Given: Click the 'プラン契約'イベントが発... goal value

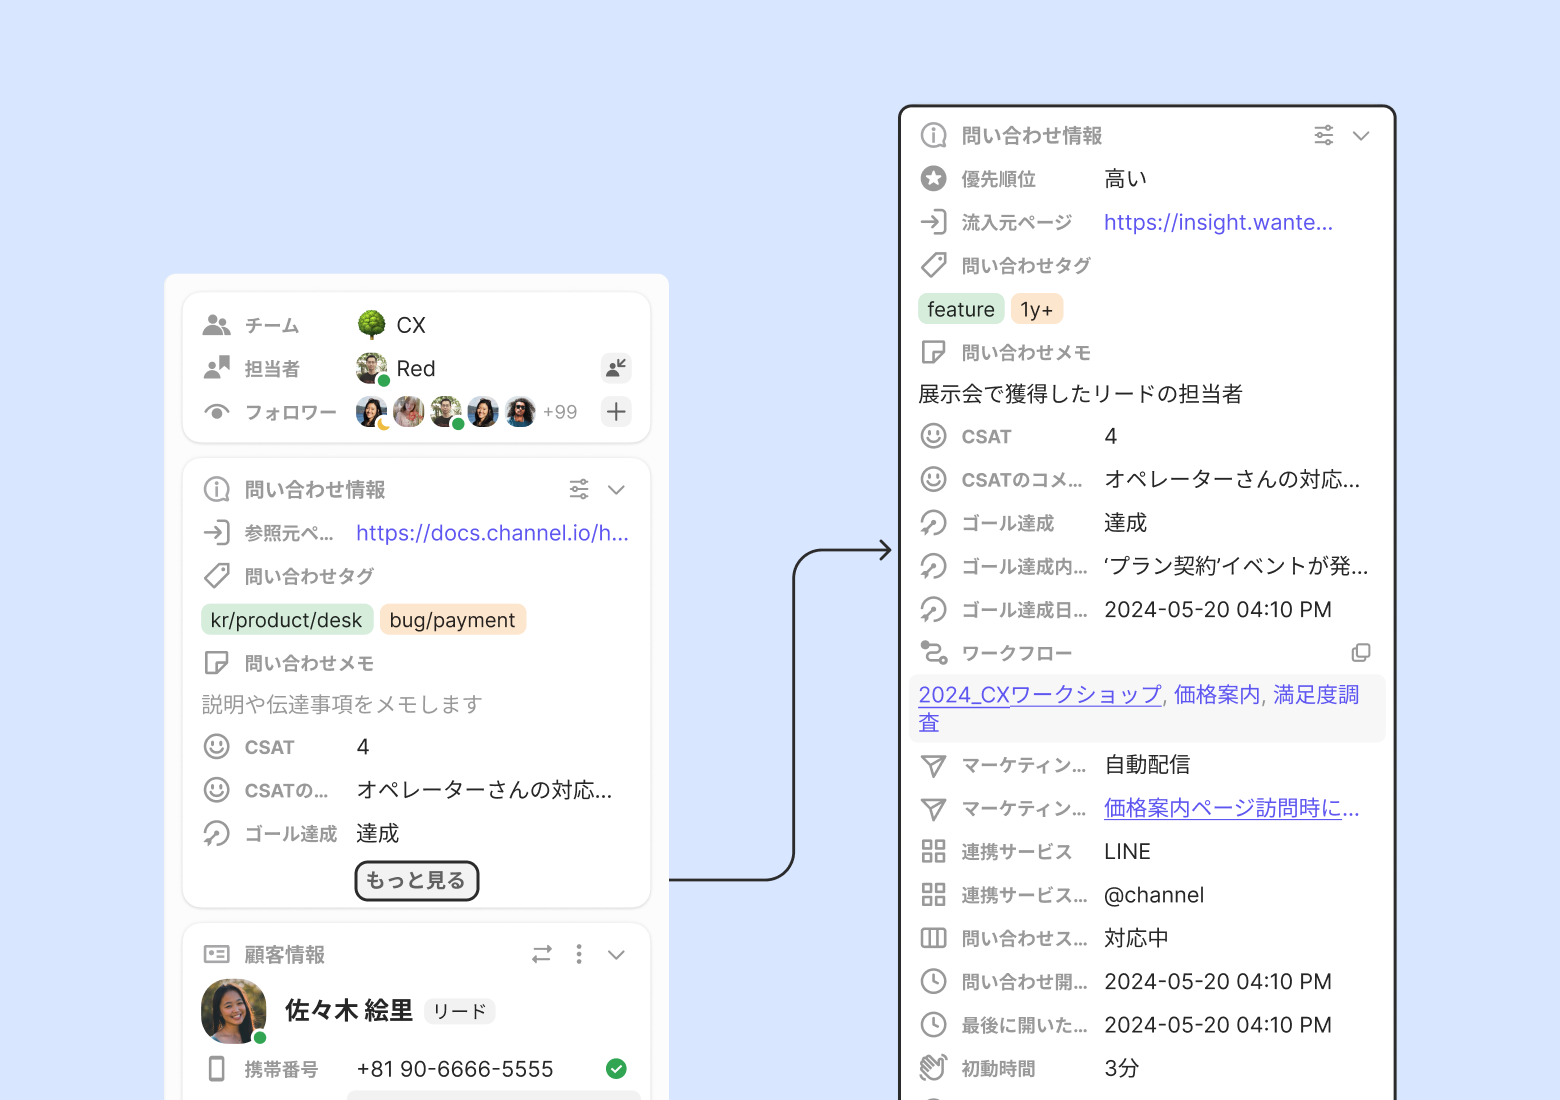Looking at the screenshot, I should coord(1236,566).
